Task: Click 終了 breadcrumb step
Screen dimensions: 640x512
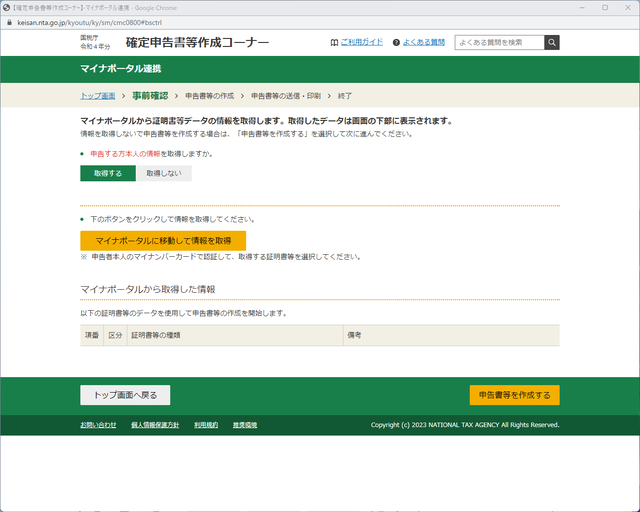Action: (x=344, y=96)
